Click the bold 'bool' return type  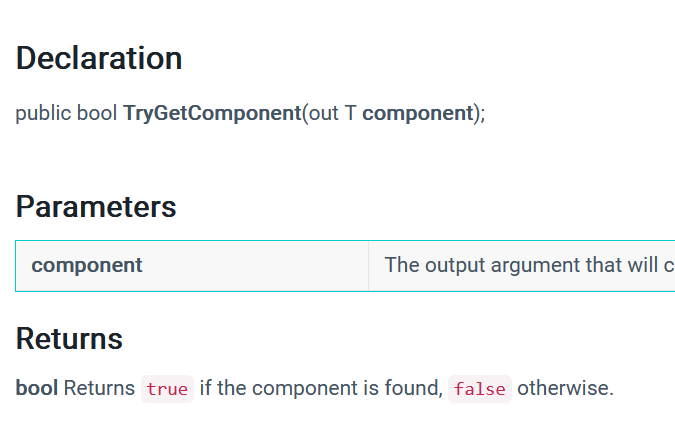(37, 388)
